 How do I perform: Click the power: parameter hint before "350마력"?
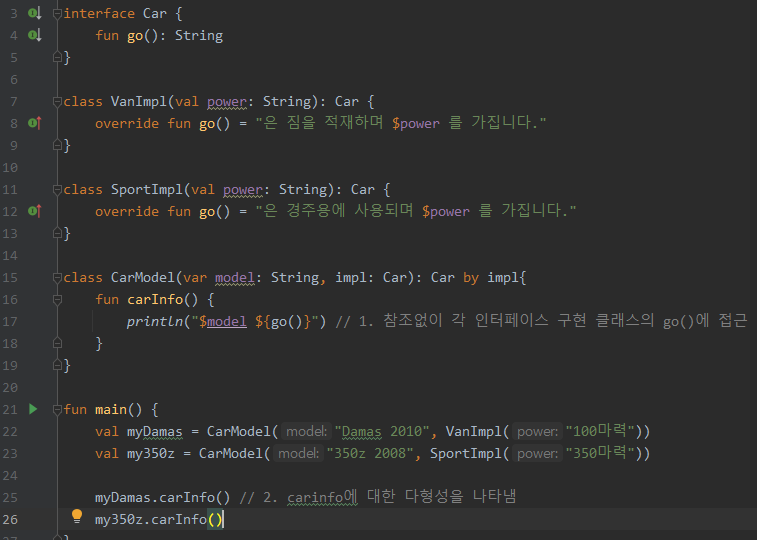pyautogui.click(x=537, y=453)
